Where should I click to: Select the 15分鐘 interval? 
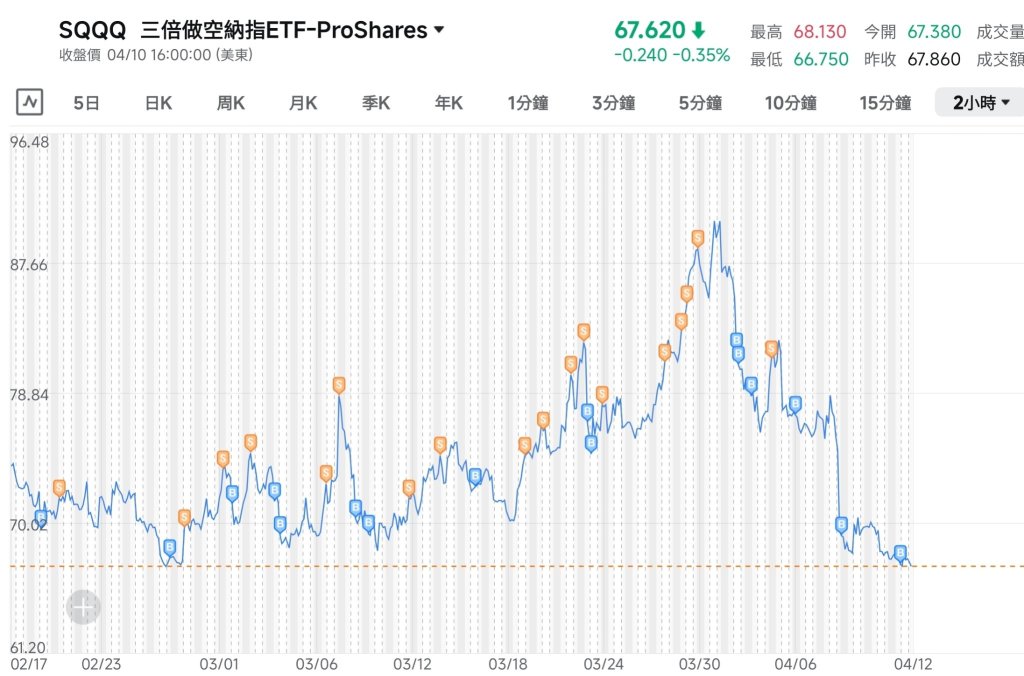[x=886, y=103]
